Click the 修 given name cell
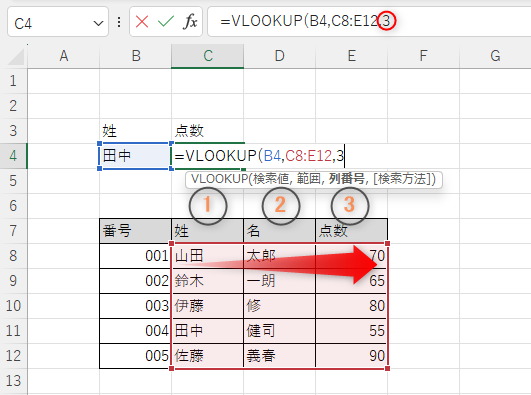Screen dimensions: 531x395 click(x=279, y=306)
